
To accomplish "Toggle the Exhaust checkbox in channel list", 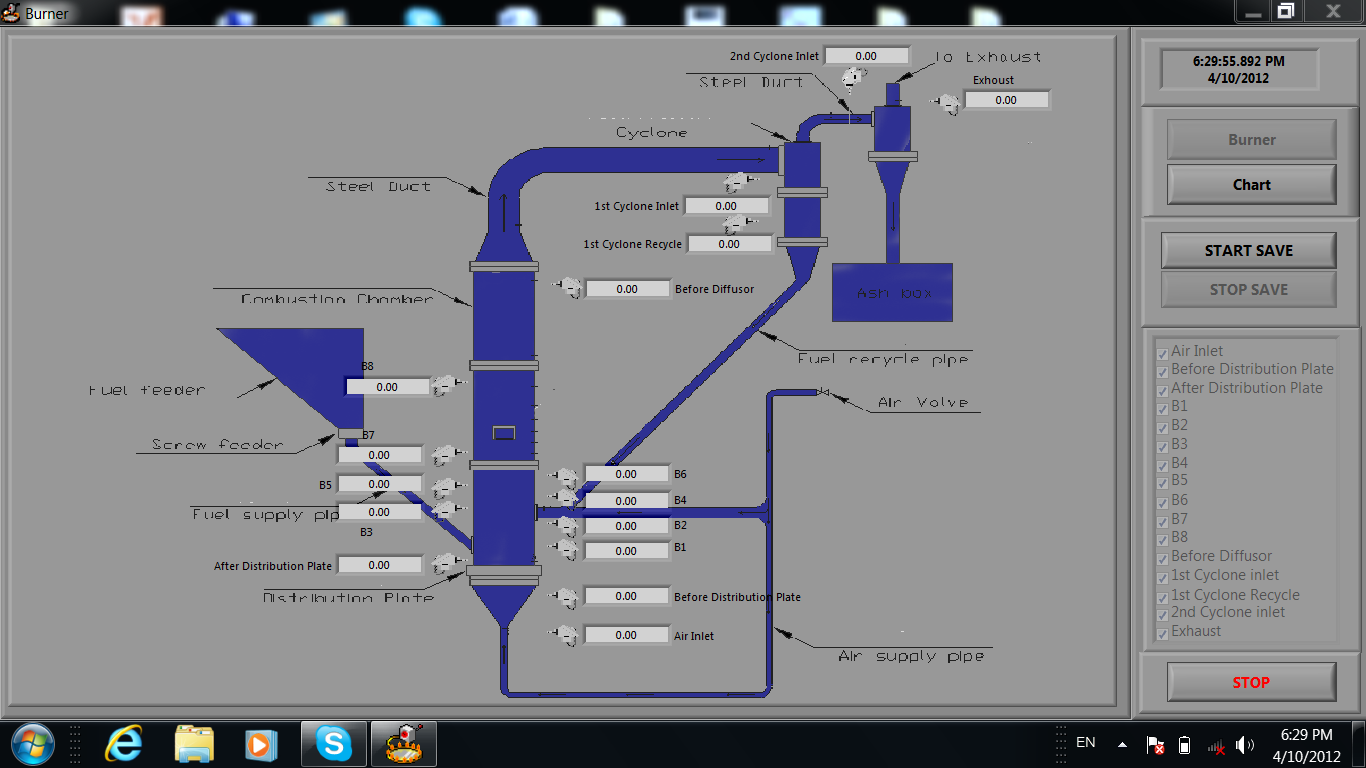I will [x=1162, y=633].
